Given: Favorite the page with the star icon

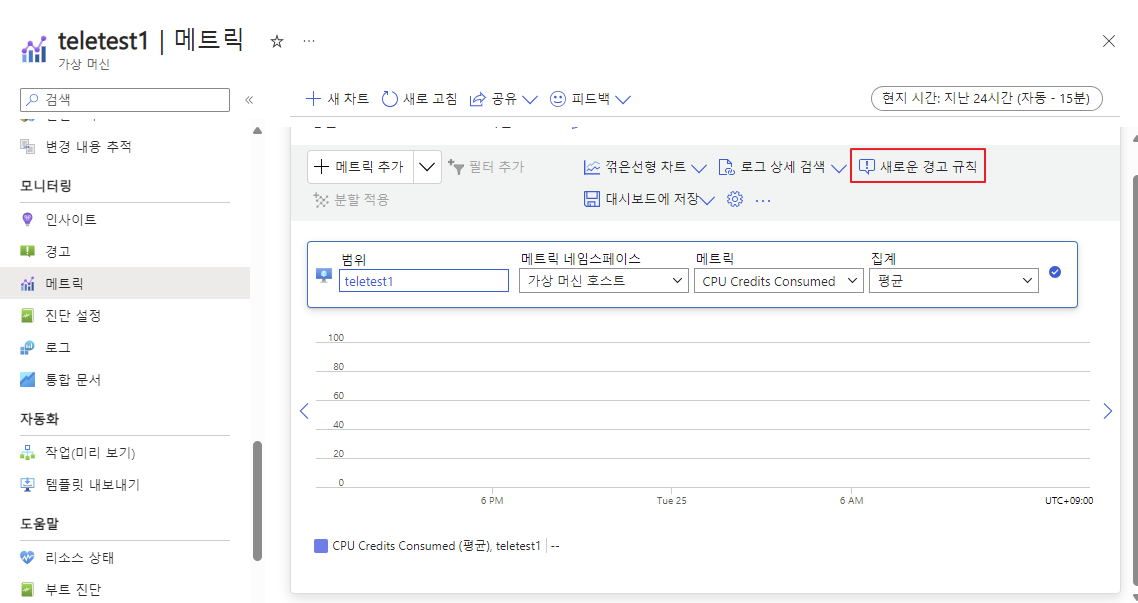Looking at the screenshot, I should pyautogui.click(x=277, y=41).
